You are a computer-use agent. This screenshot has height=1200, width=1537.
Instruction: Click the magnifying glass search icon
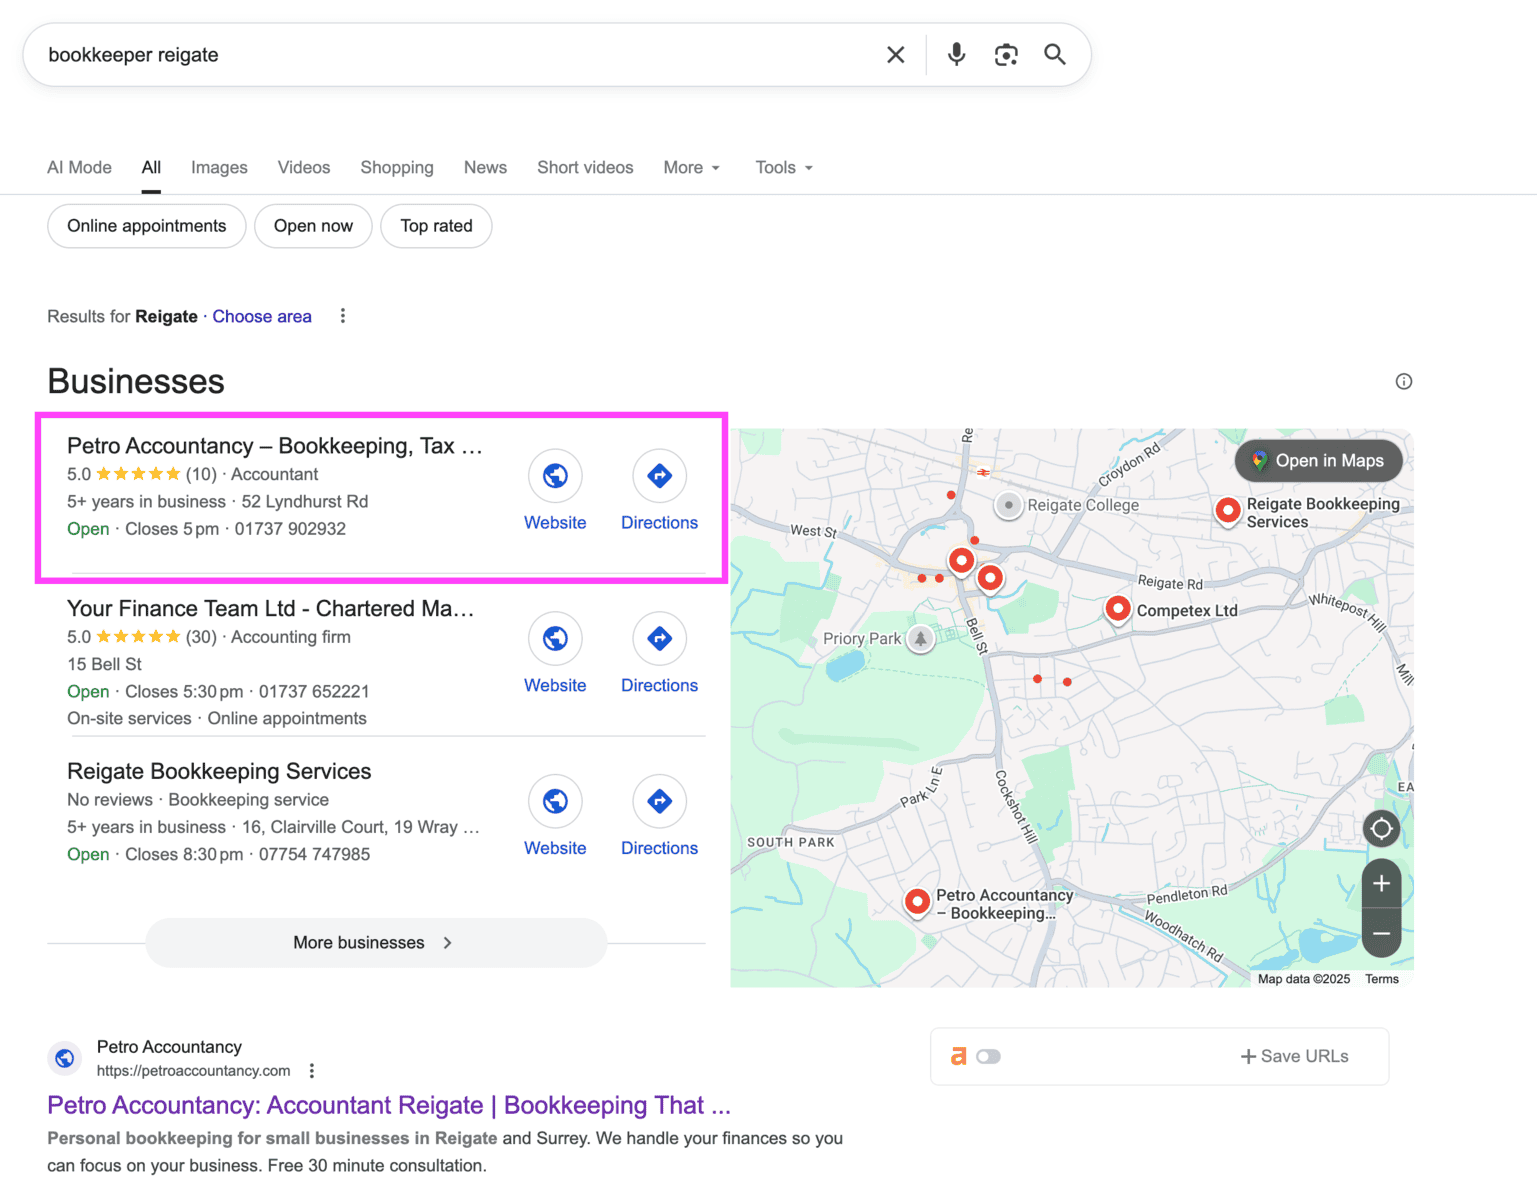pyautogui.click(x=1055, y=55)
